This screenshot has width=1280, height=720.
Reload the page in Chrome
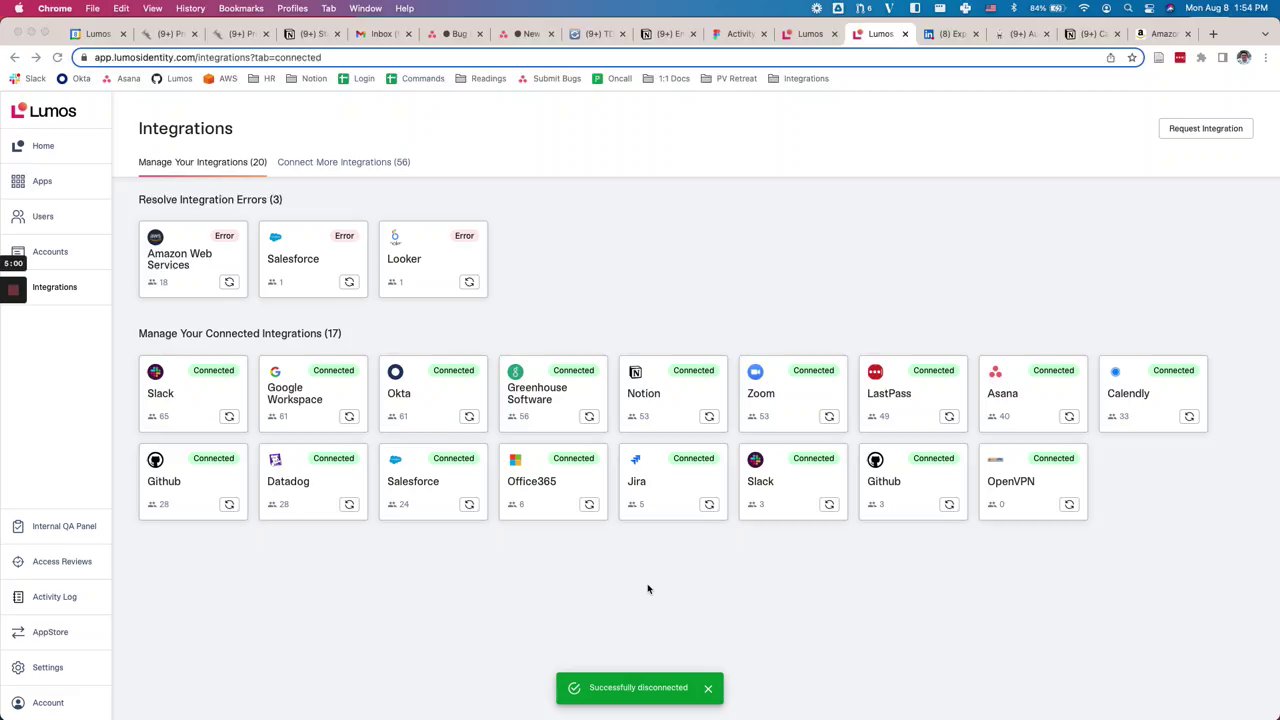click(x=57, y=57)
